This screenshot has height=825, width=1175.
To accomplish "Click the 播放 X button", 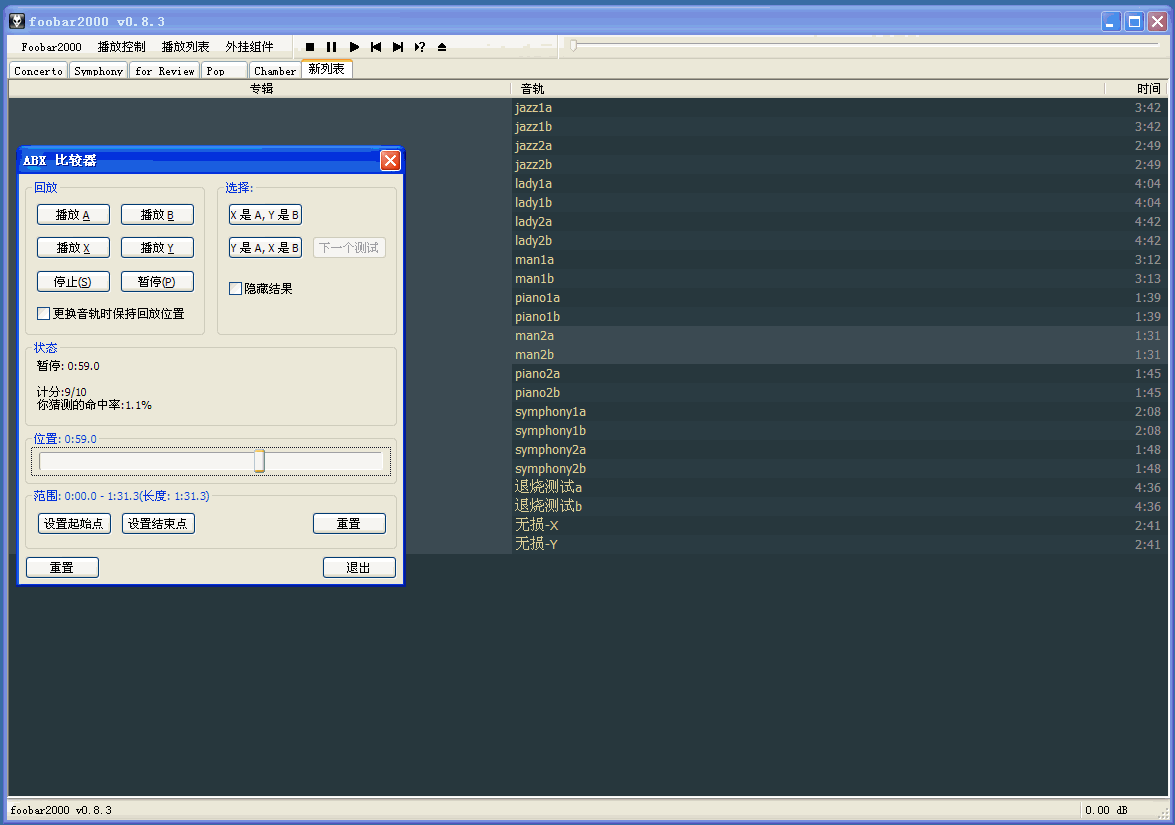I will [73, 248].
